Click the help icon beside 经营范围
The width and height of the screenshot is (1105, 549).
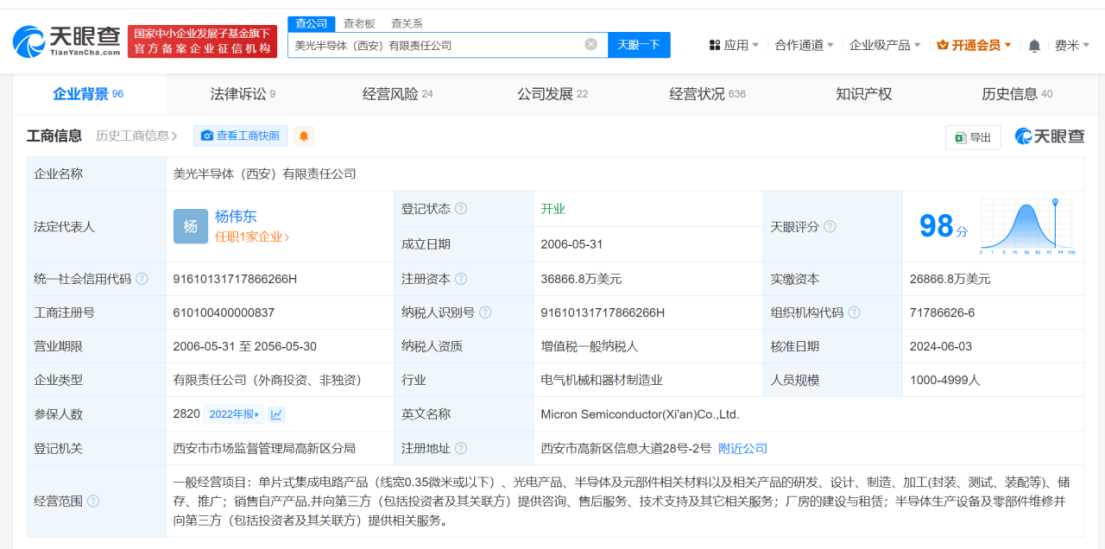click(94, 500)
